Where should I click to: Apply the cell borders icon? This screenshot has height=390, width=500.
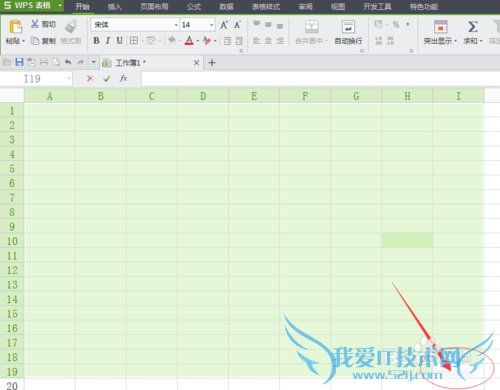coord(134,41)
